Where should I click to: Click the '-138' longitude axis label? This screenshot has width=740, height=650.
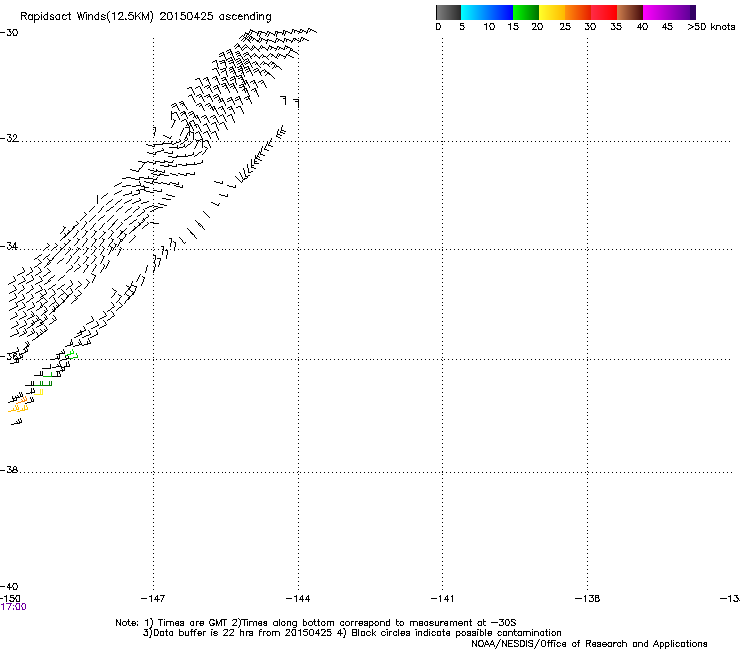pyautogui.click(x=588, y=599)
